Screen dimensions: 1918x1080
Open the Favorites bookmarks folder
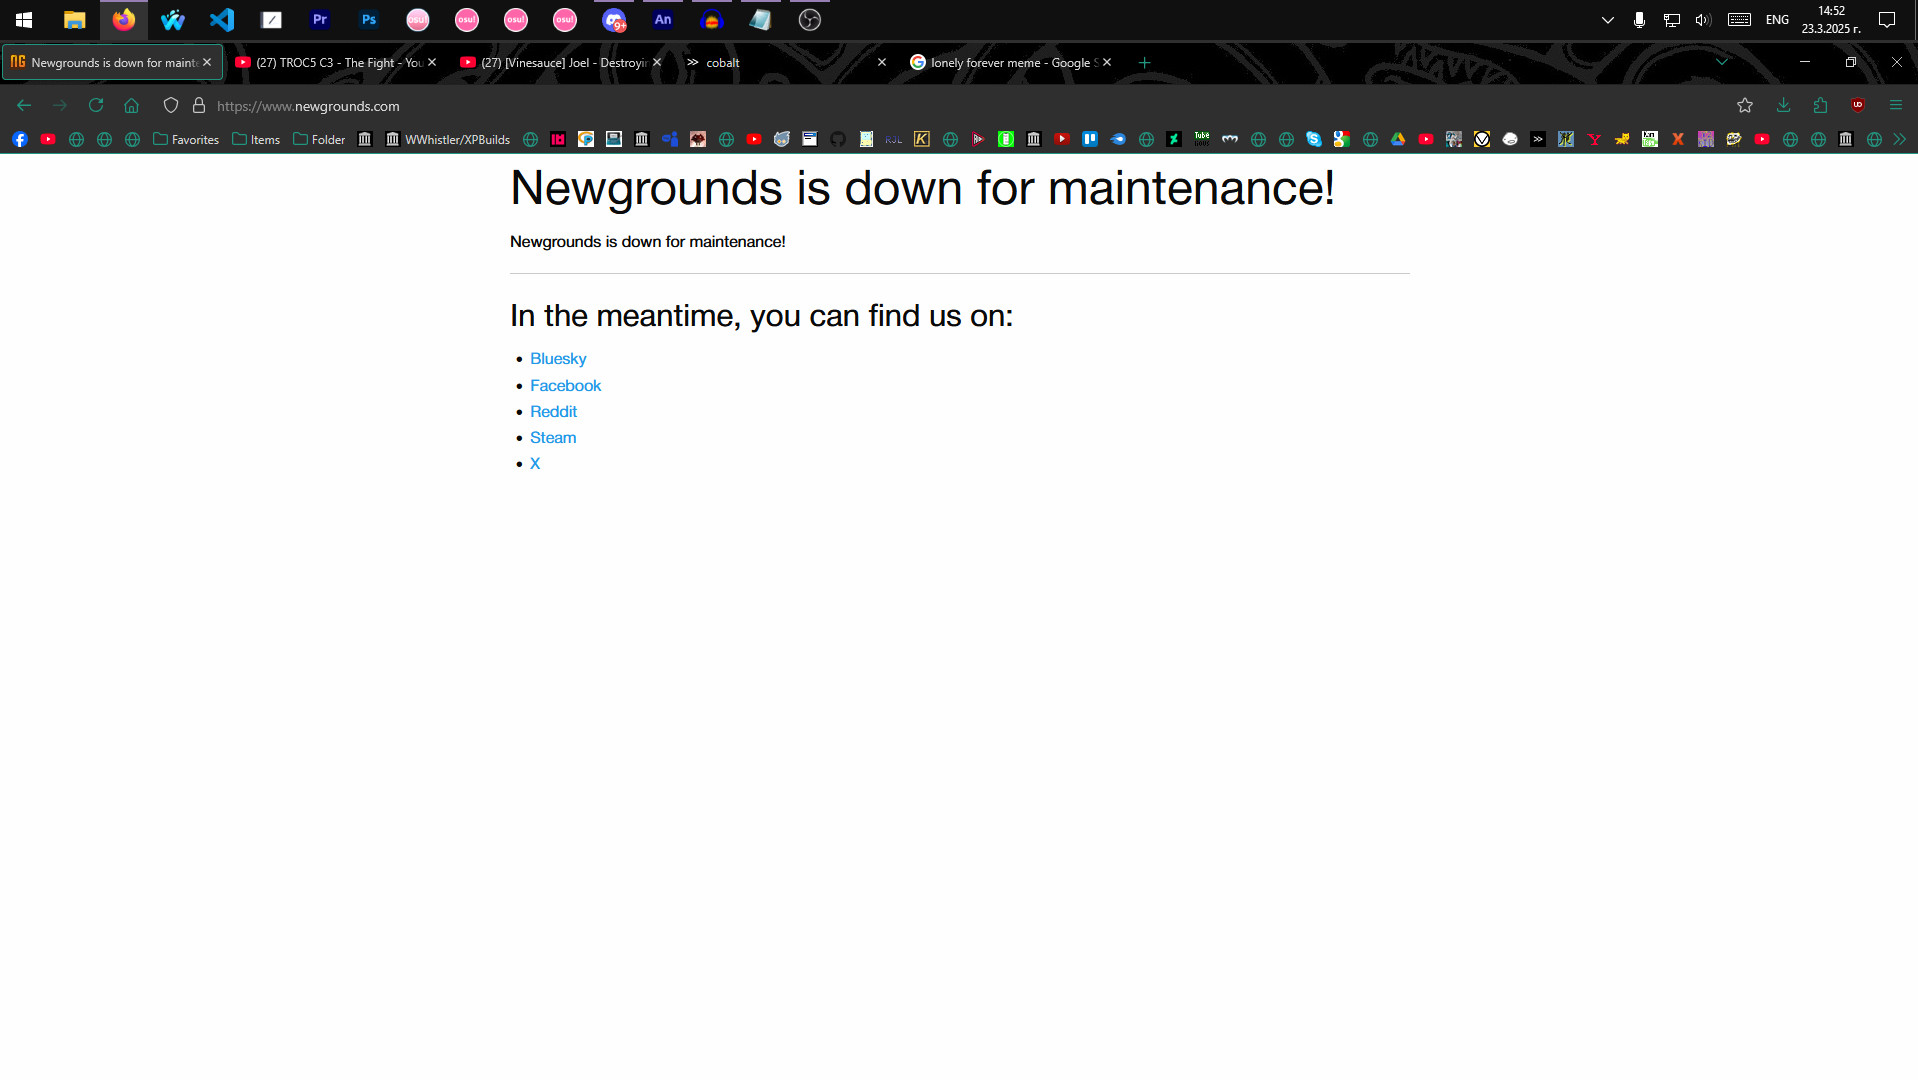[186, 140]
